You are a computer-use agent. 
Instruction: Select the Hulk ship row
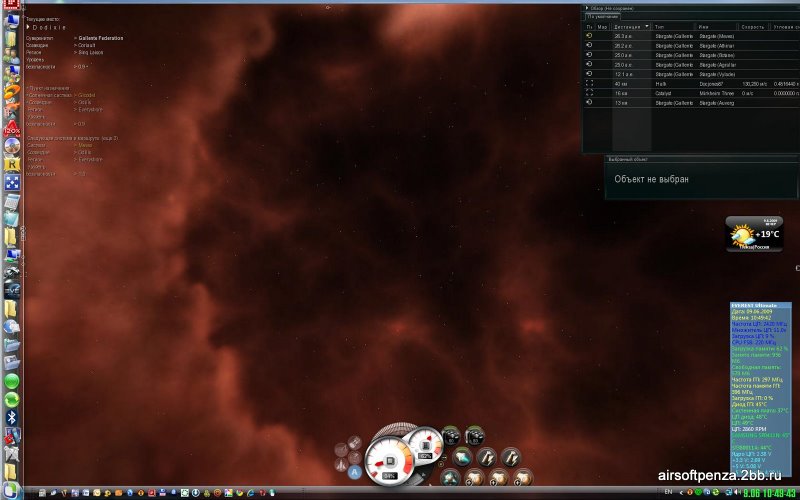[691, 84]
